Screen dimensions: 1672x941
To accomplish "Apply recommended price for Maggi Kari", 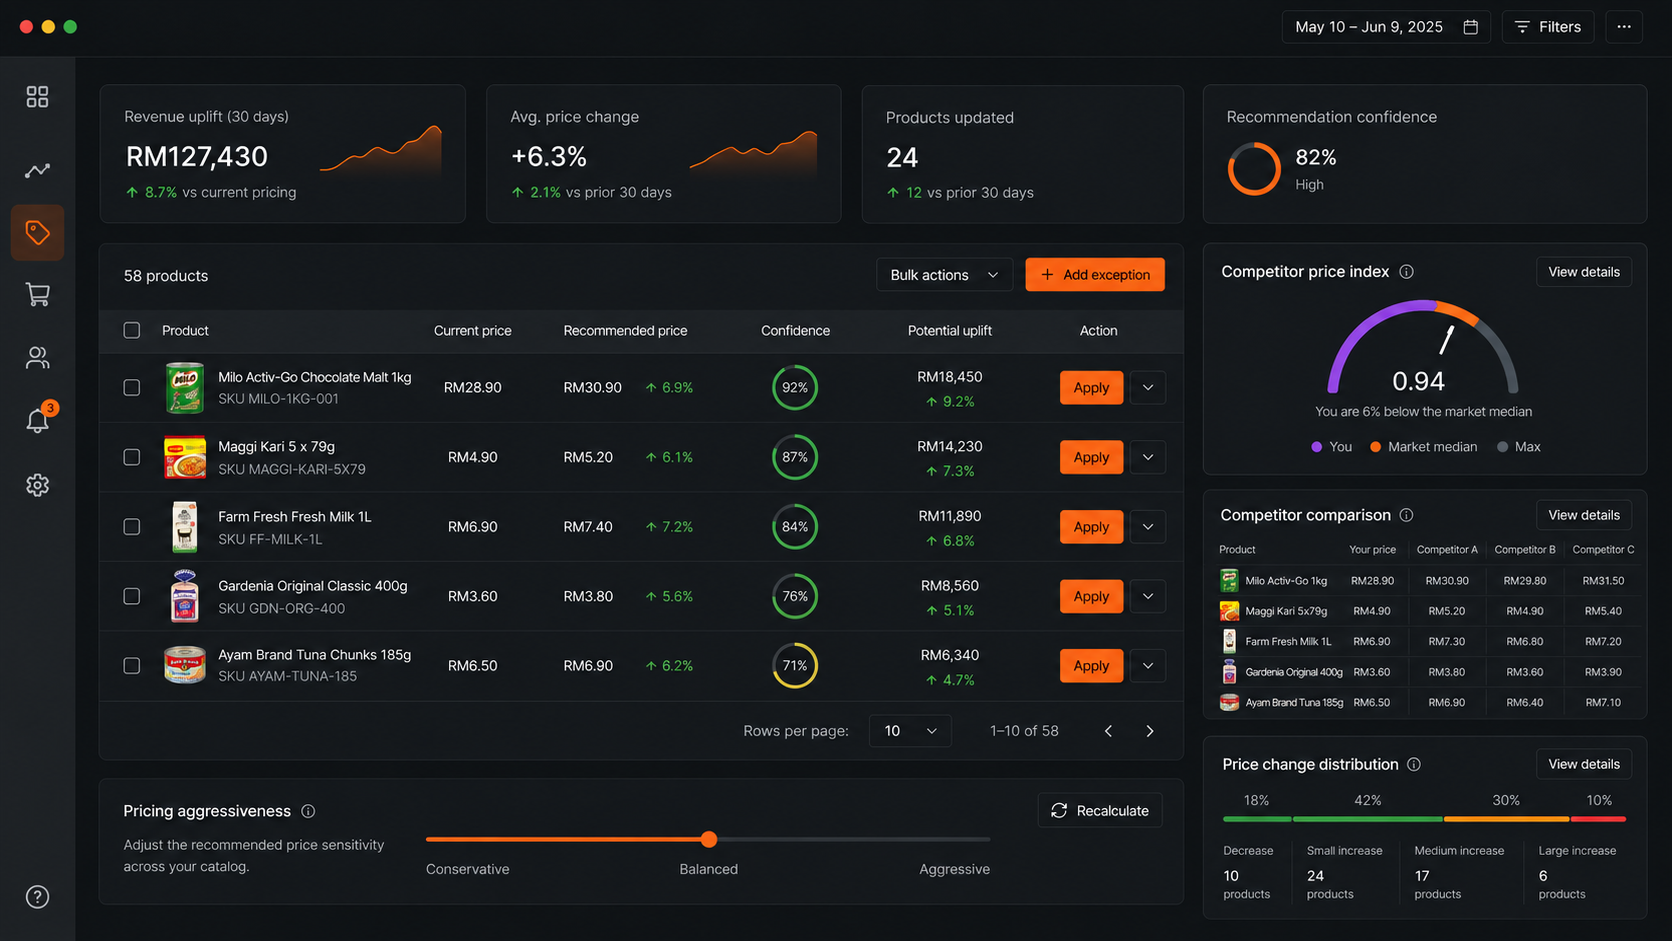I will (x=1091, y=457).
